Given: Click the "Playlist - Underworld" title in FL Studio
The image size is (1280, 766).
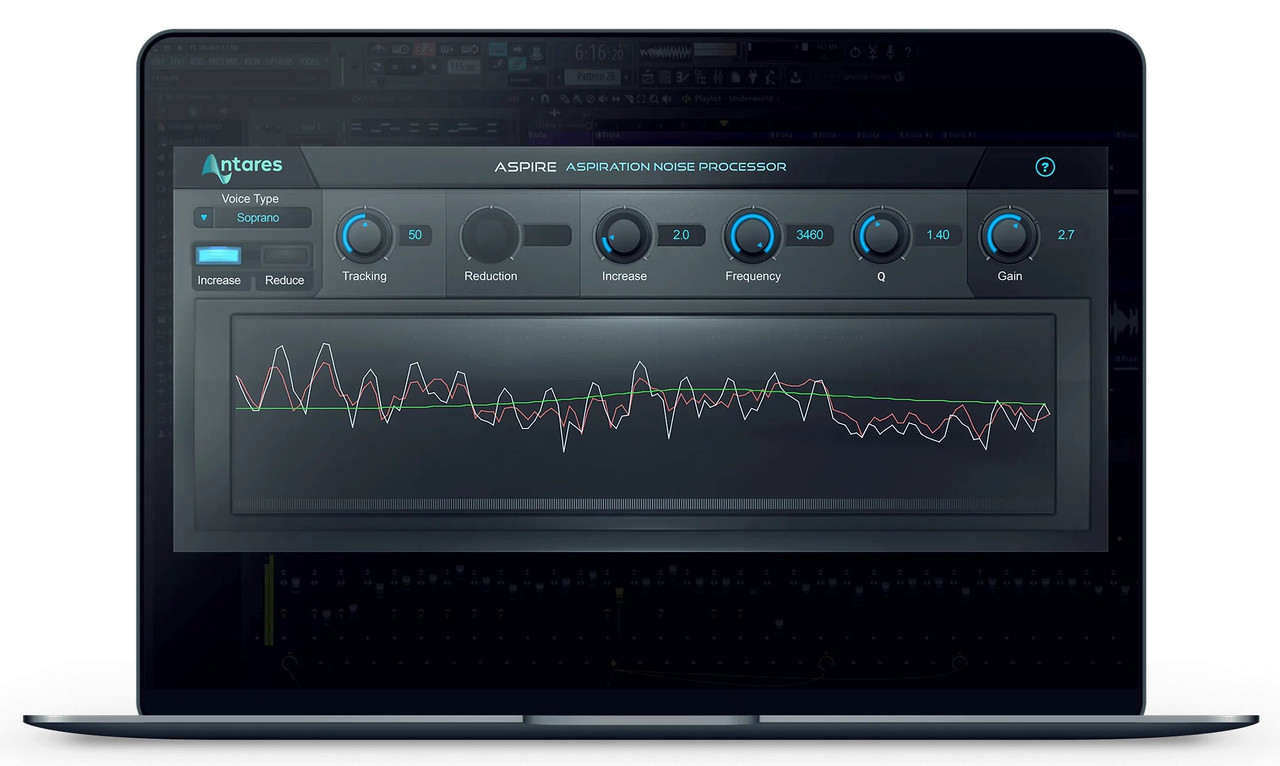Looking at the screenshot, I should tap(736, 99).
